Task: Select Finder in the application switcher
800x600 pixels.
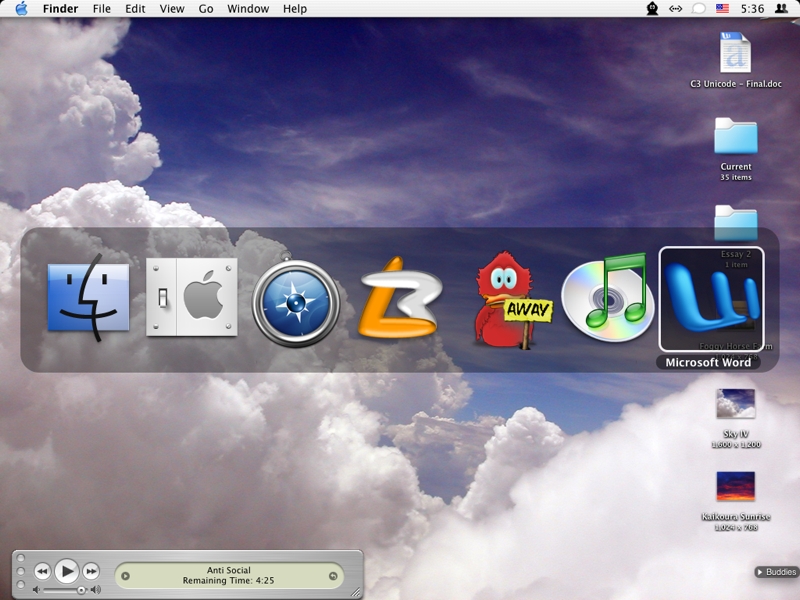Action: coord(89,299)
